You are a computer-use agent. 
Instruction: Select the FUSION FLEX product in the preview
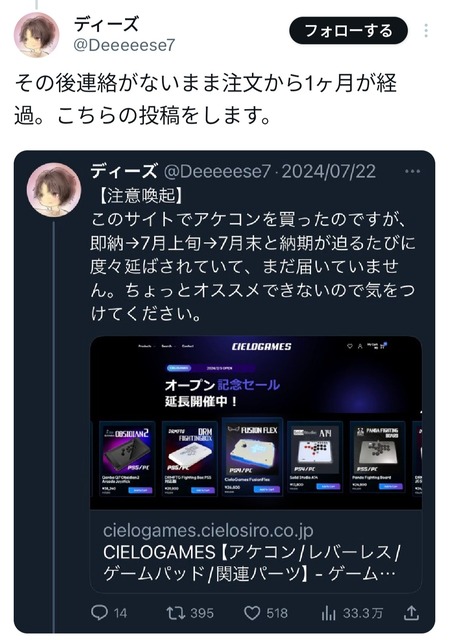coord(253,457)
